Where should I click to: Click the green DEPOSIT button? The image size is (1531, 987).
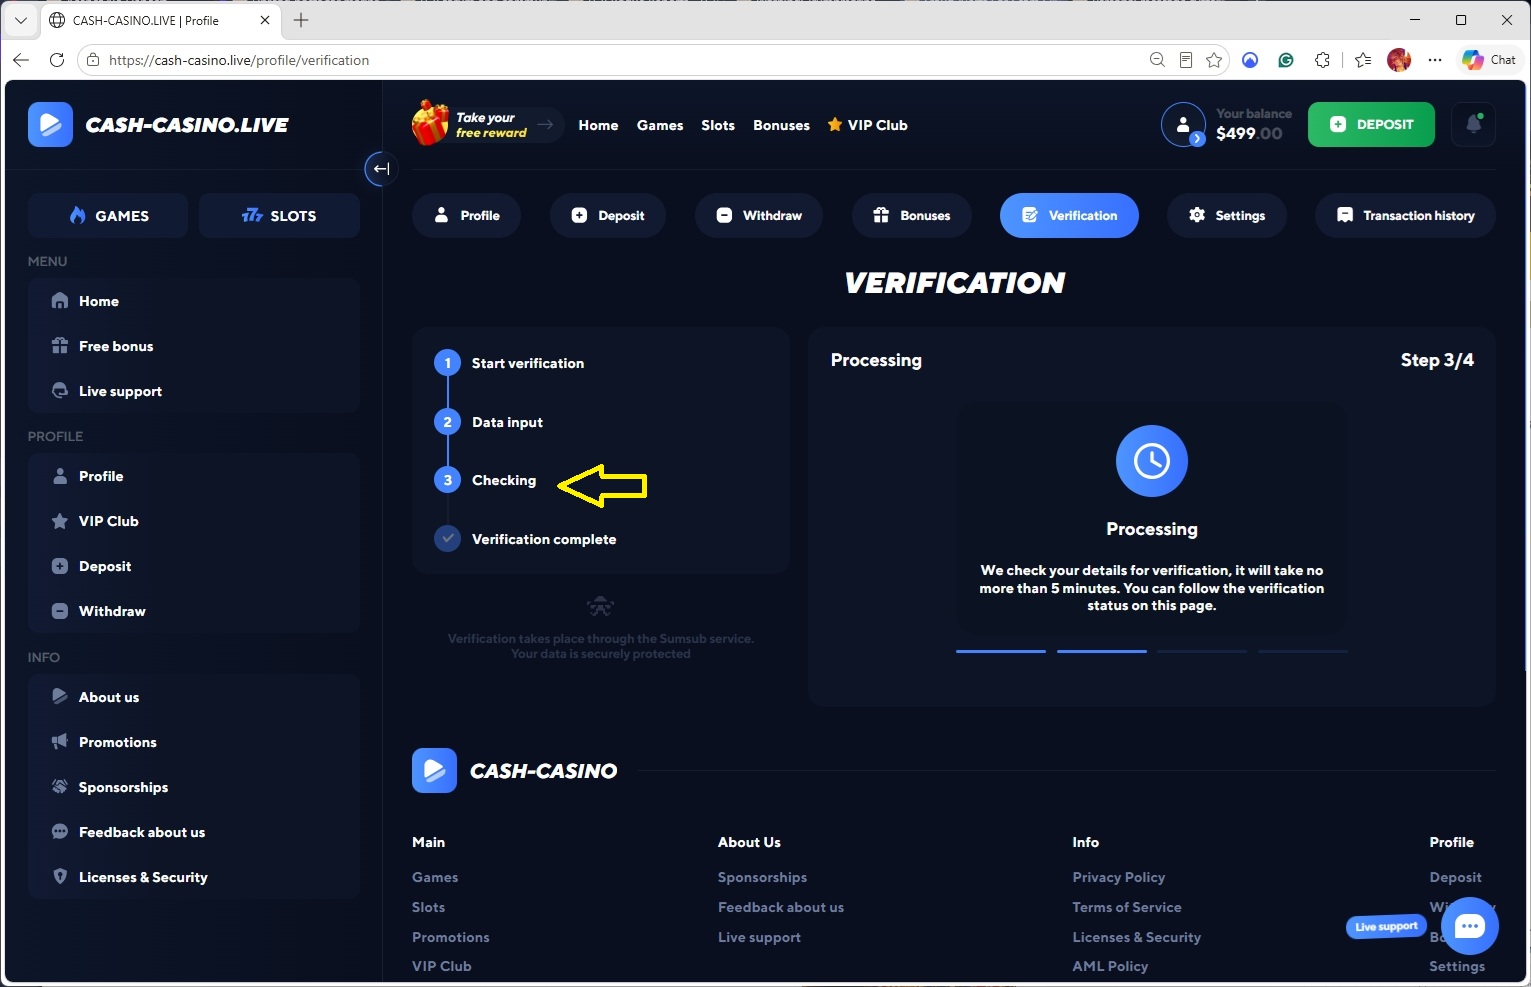click(x=1371, y=125)
